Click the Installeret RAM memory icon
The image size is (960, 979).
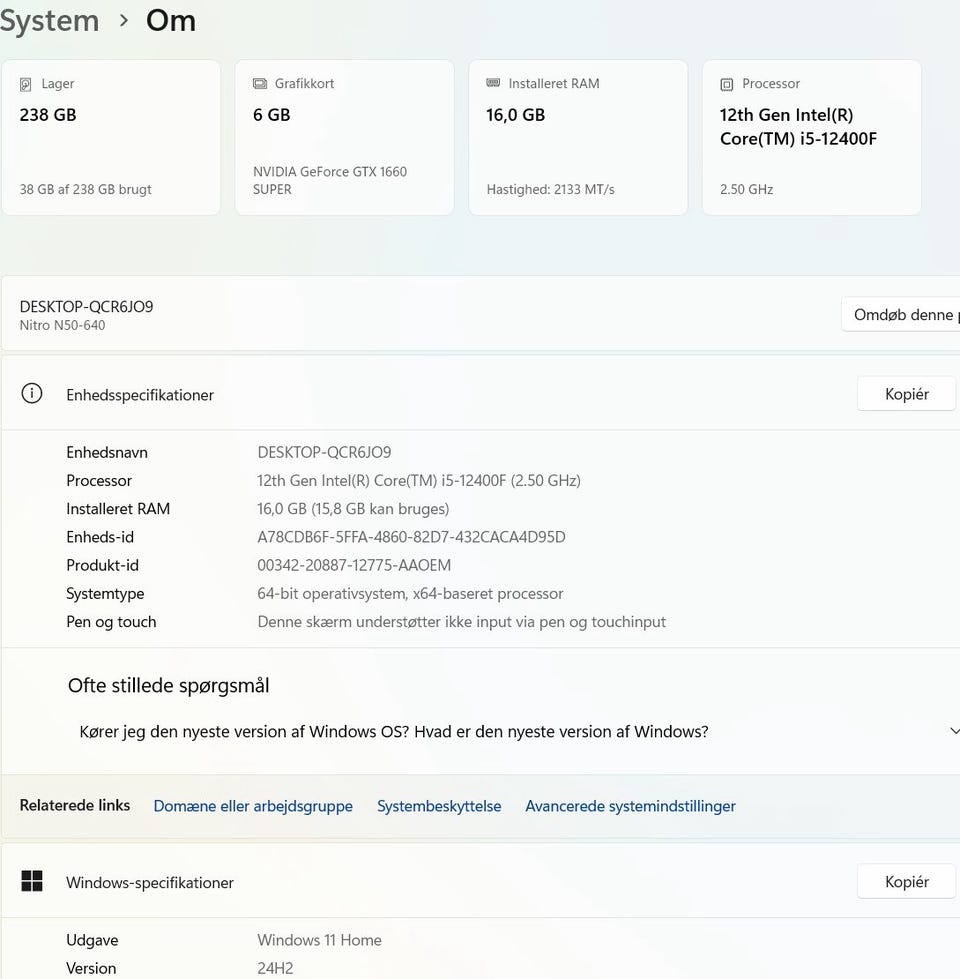493,84
